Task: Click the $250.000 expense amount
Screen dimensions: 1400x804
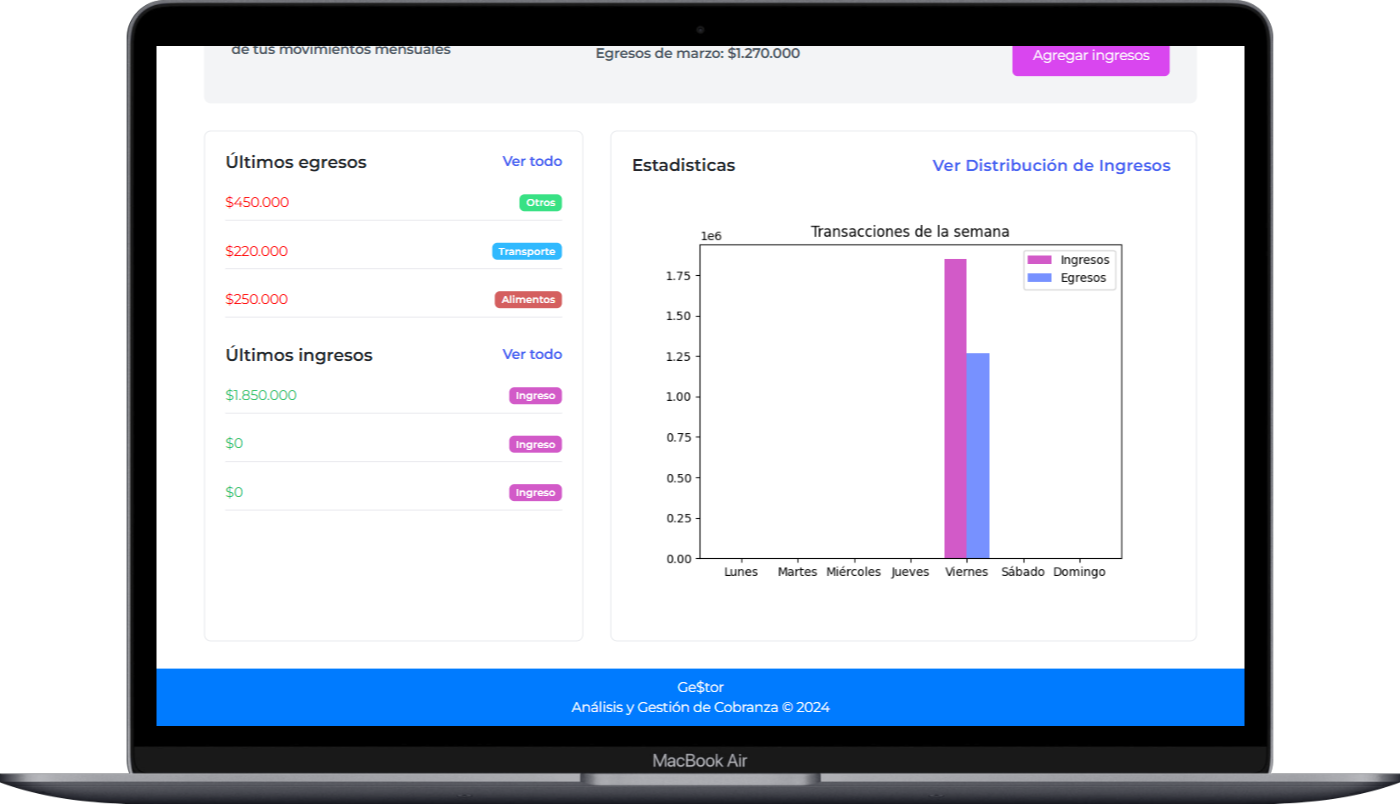Action: point(256,299)
